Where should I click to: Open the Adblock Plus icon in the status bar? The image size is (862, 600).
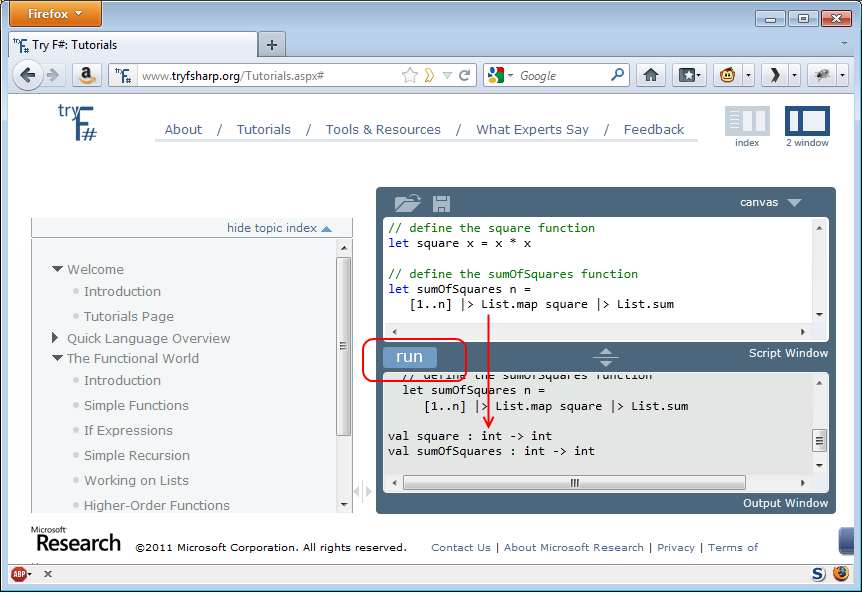point(18,573)
